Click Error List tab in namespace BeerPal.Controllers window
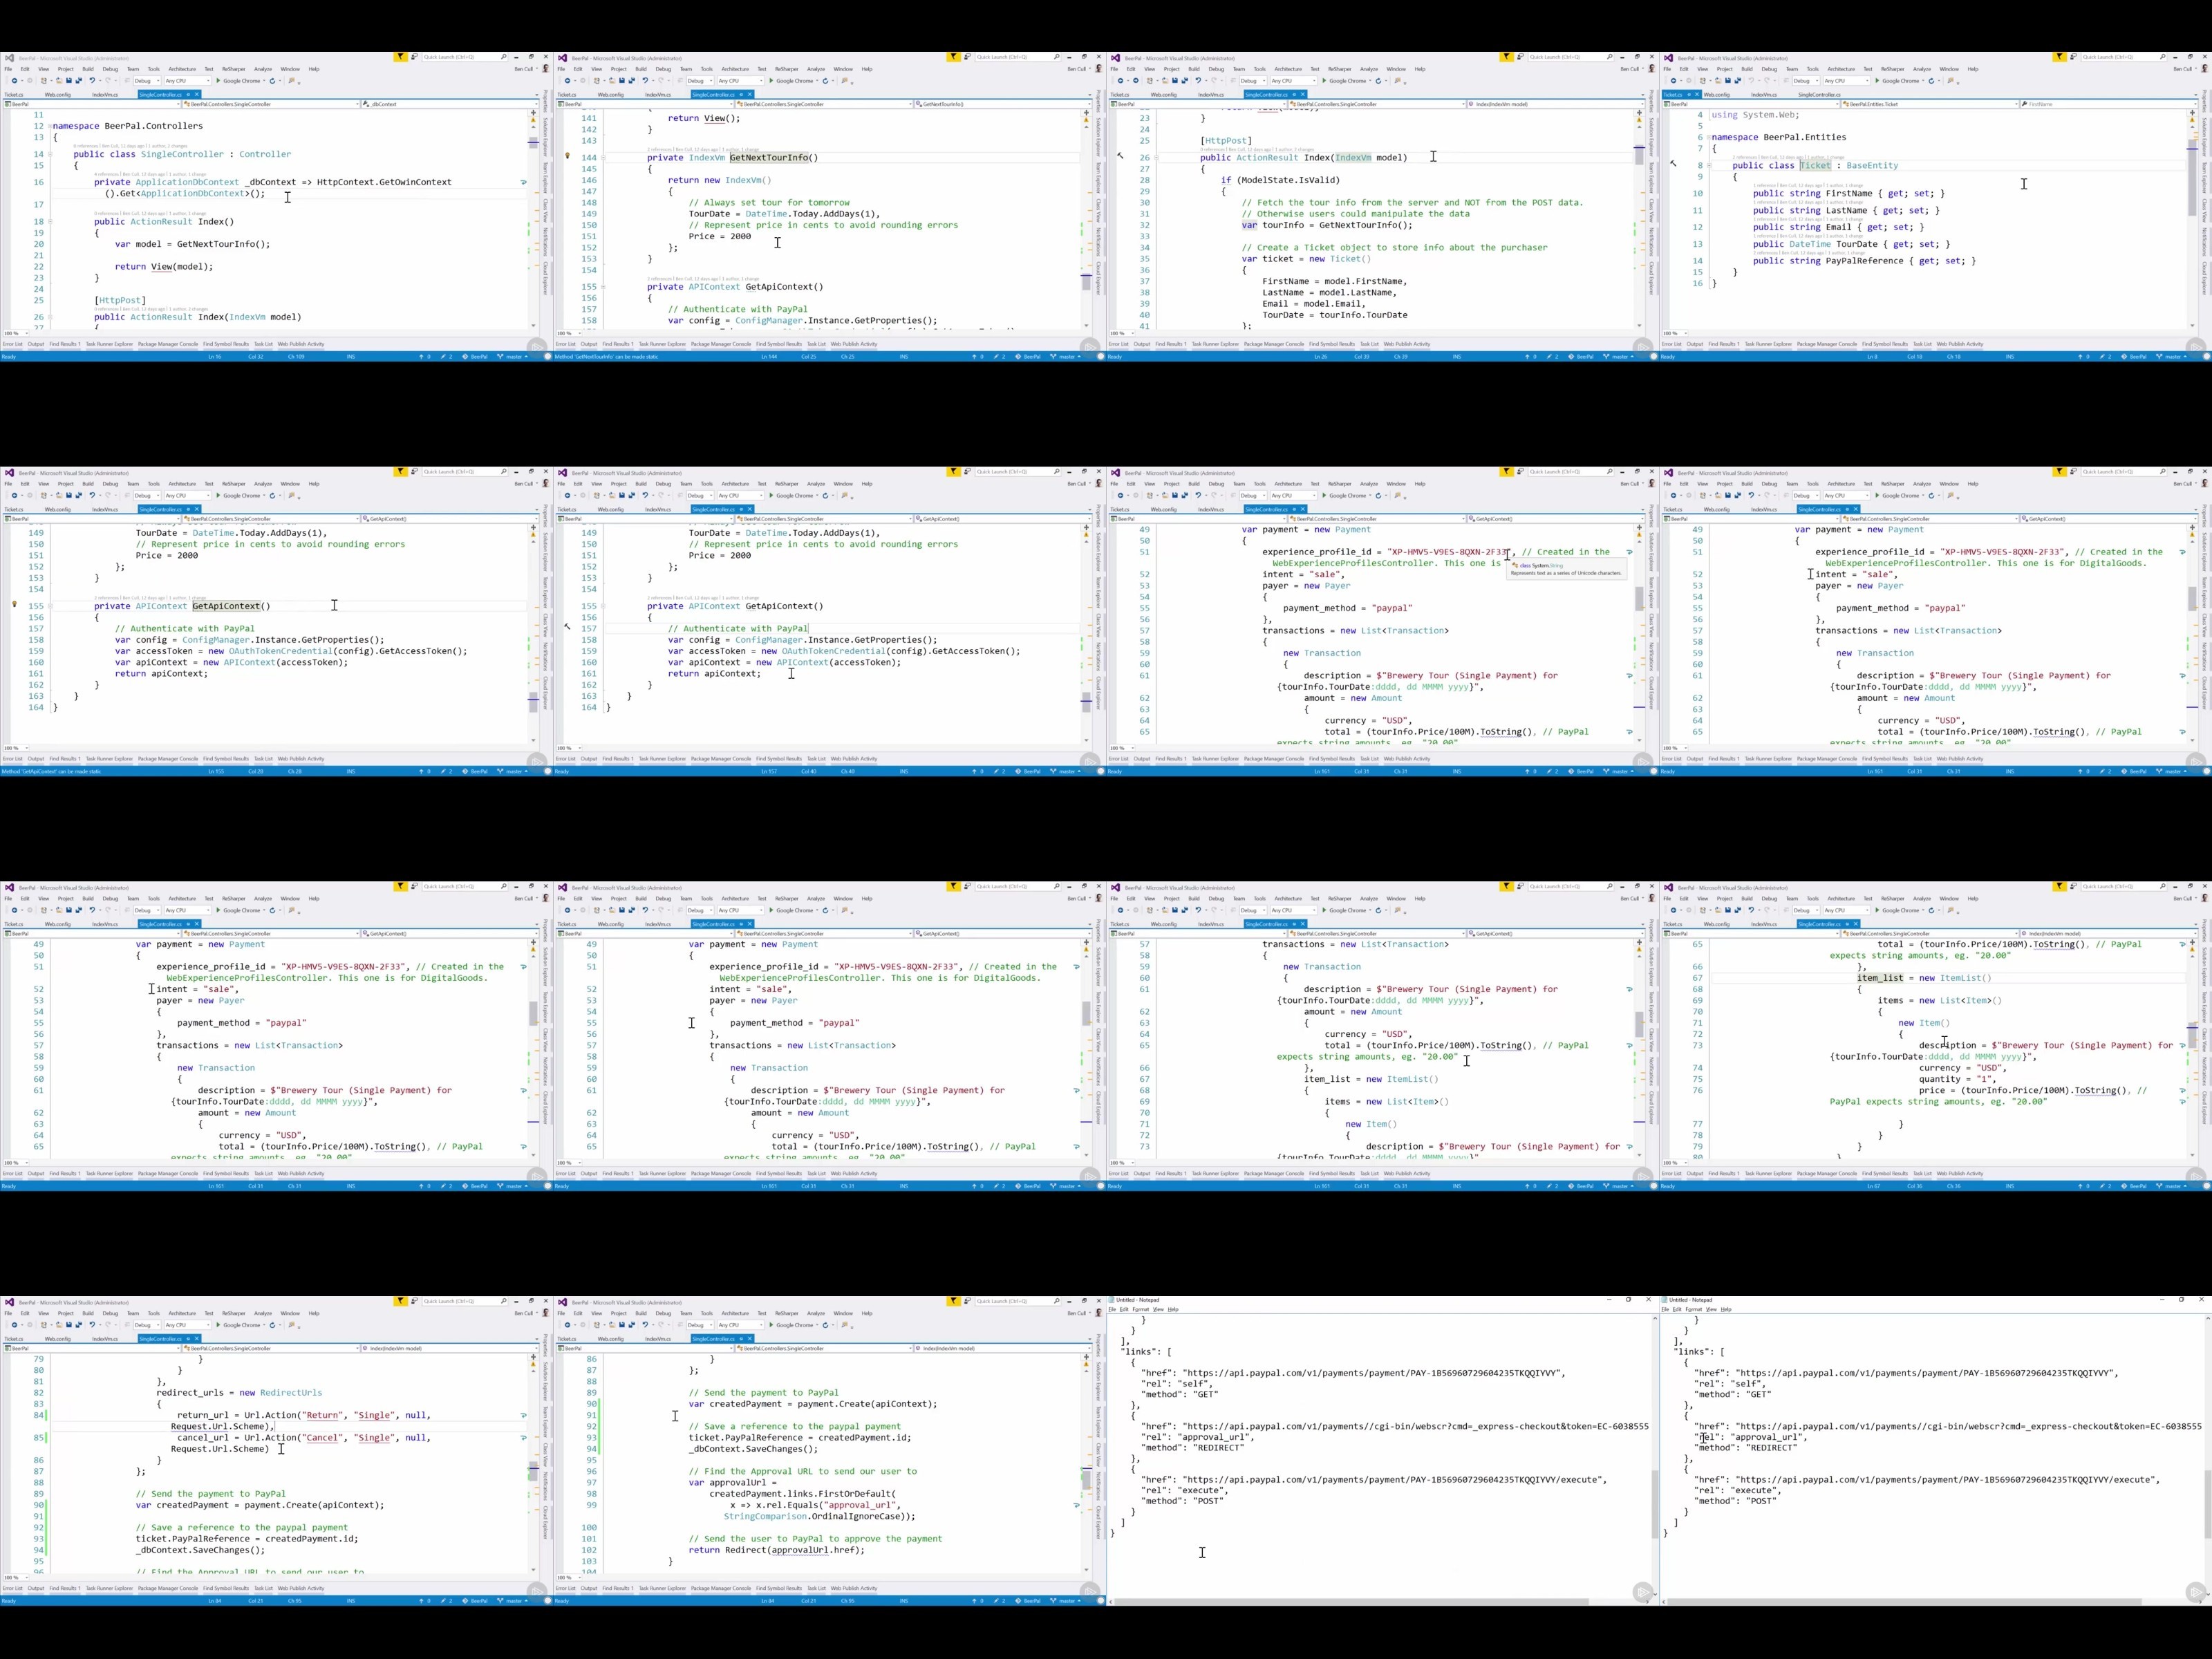2212x1659 pixels. [x=12, y=344]
